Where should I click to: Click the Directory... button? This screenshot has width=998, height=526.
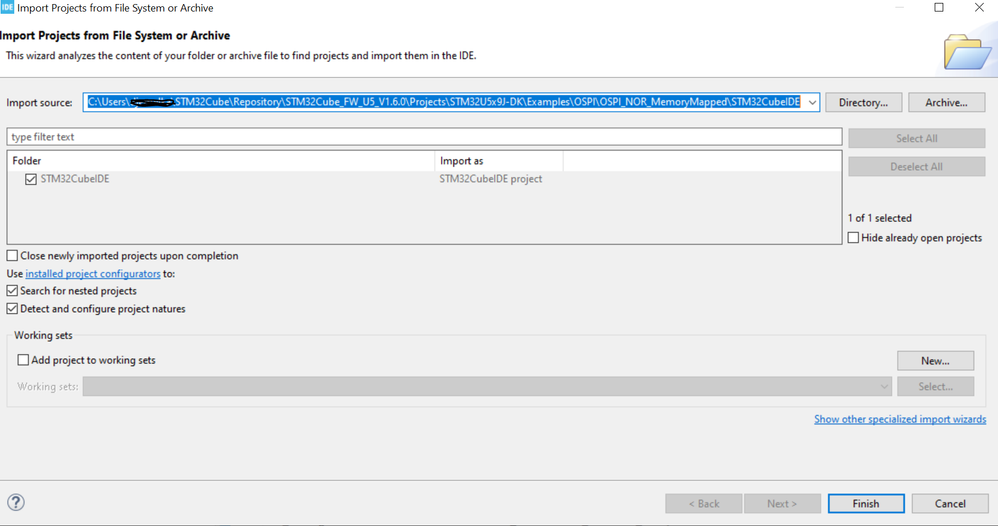(863, 103)
